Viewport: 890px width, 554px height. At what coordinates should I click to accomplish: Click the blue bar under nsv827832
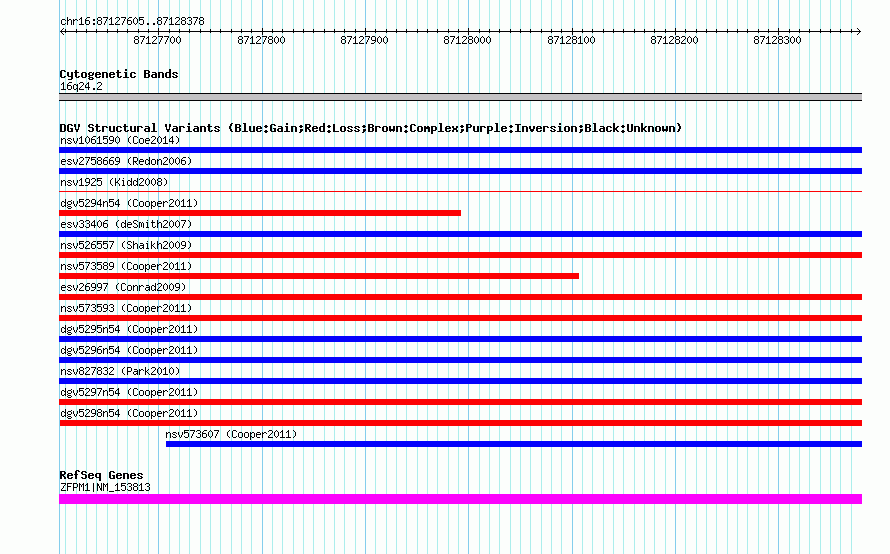(460, 381)
